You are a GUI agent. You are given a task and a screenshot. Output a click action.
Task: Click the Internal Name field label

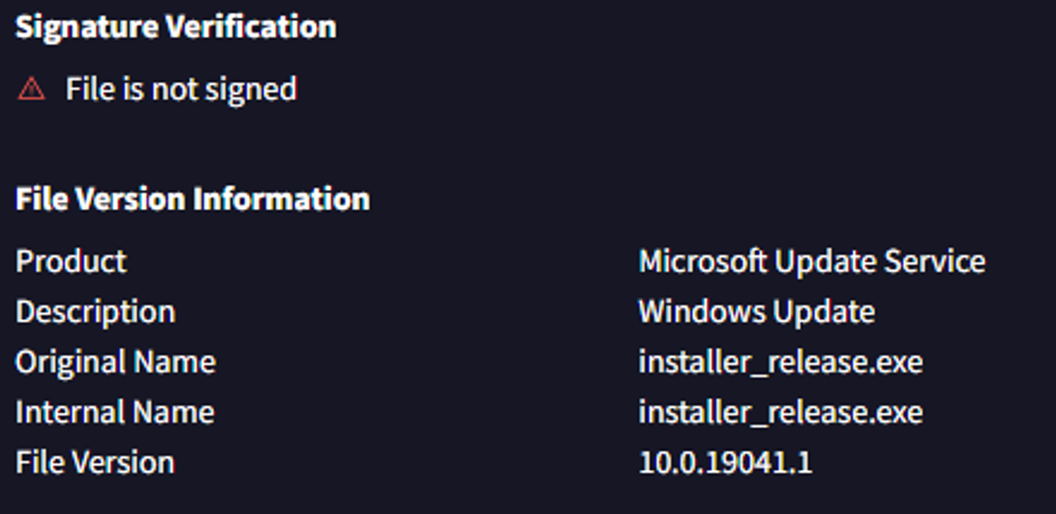point(114,412)
